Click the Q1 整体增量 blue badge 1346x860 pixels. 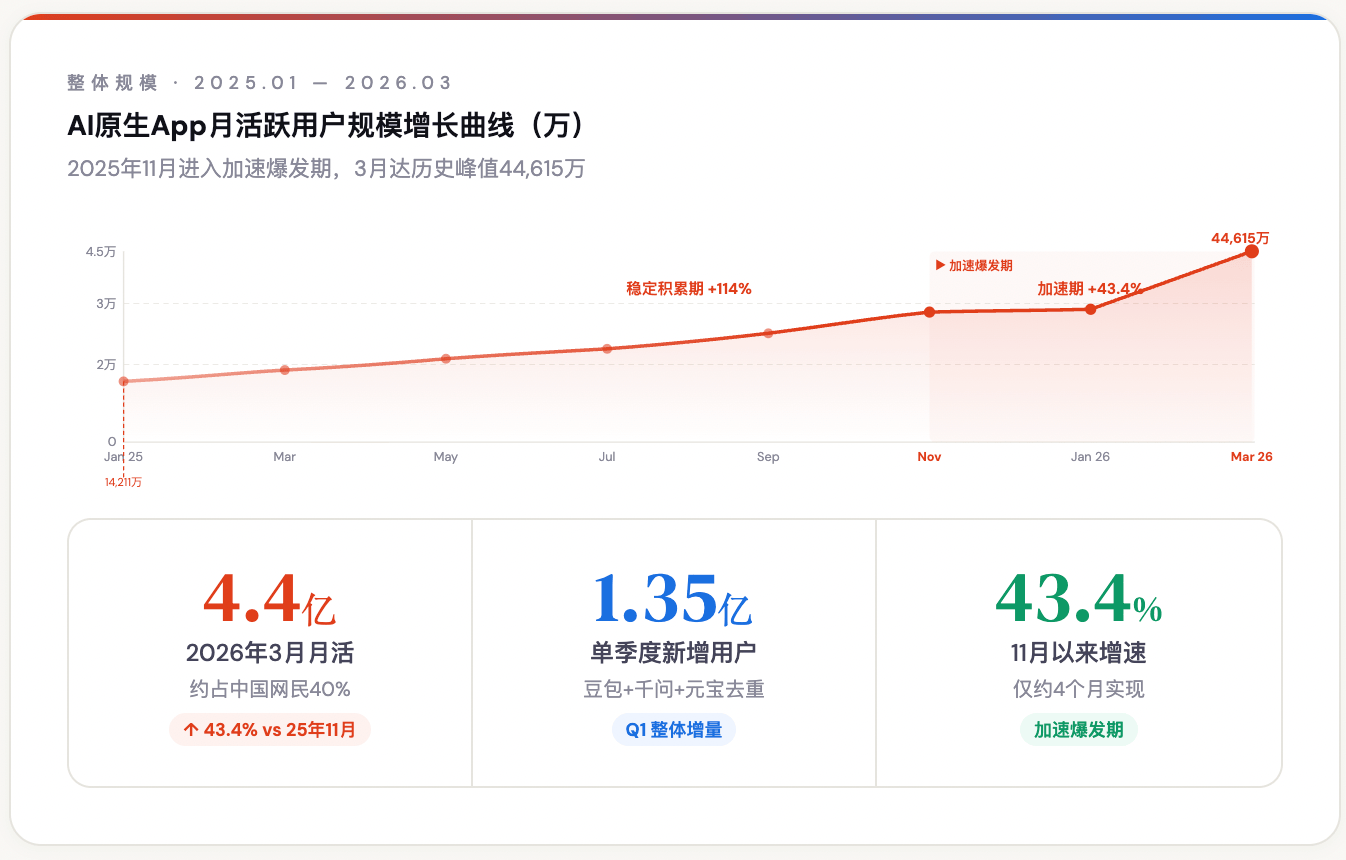point(673,730)
